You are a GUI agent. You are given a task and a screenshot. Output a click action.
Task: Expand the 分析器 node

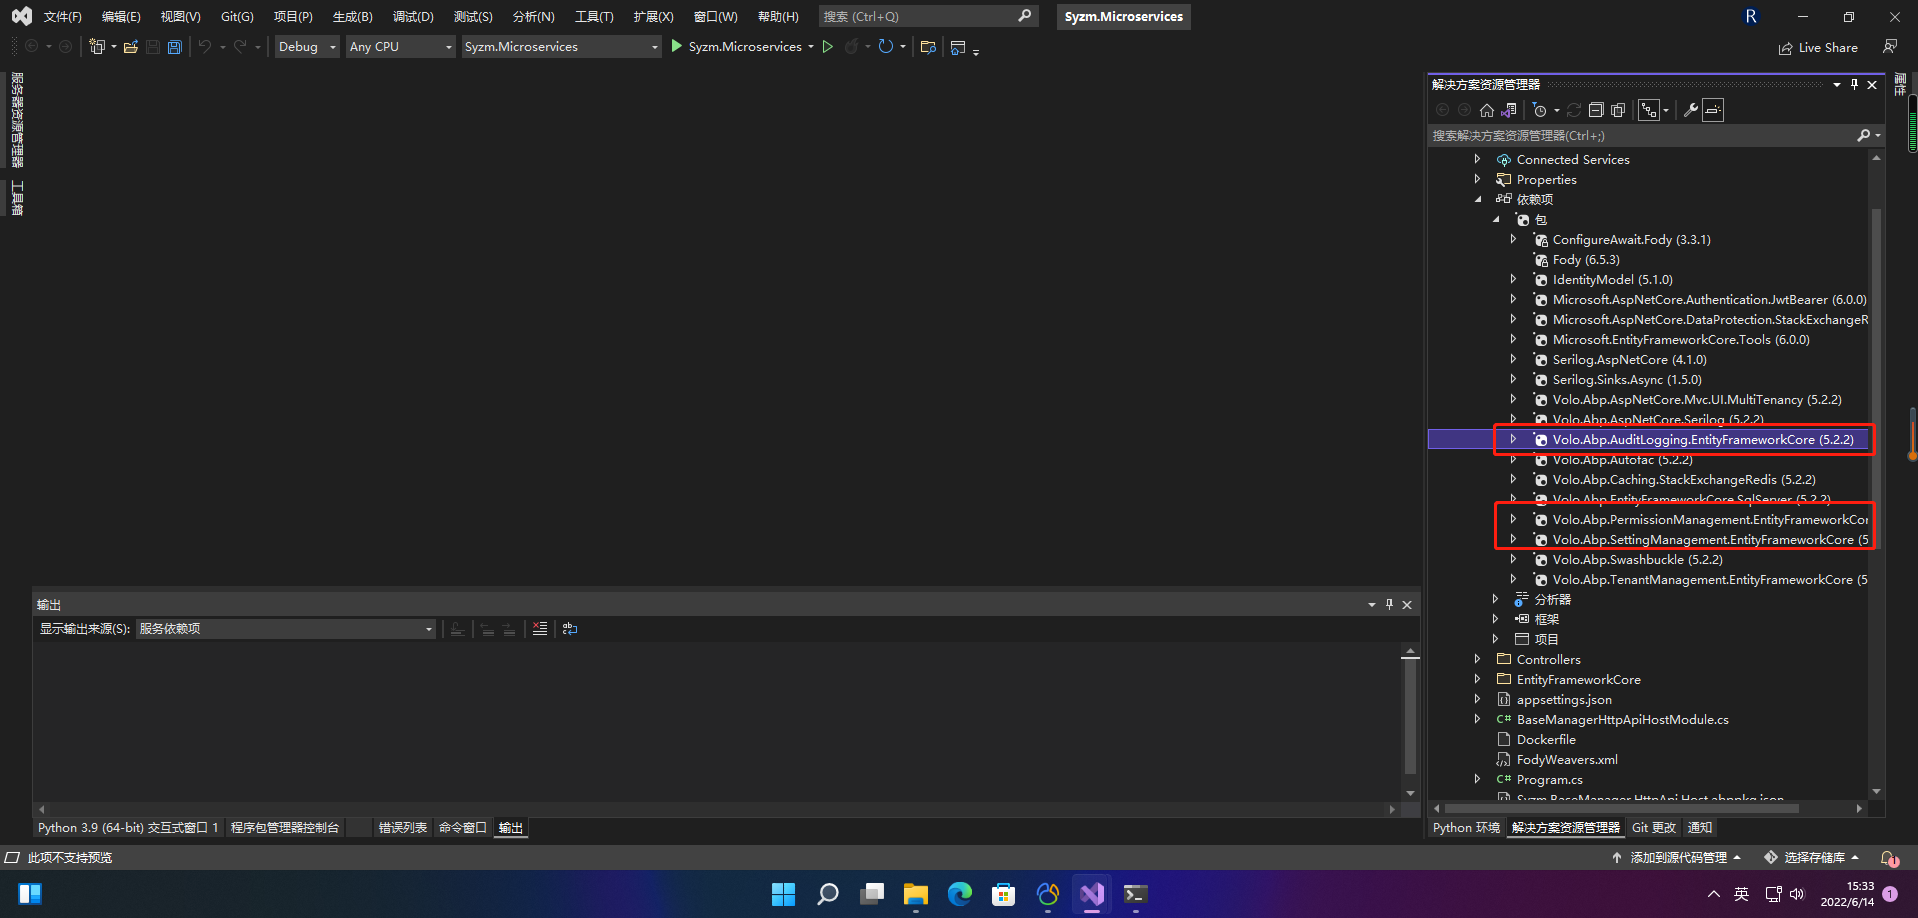point(1495,599)
